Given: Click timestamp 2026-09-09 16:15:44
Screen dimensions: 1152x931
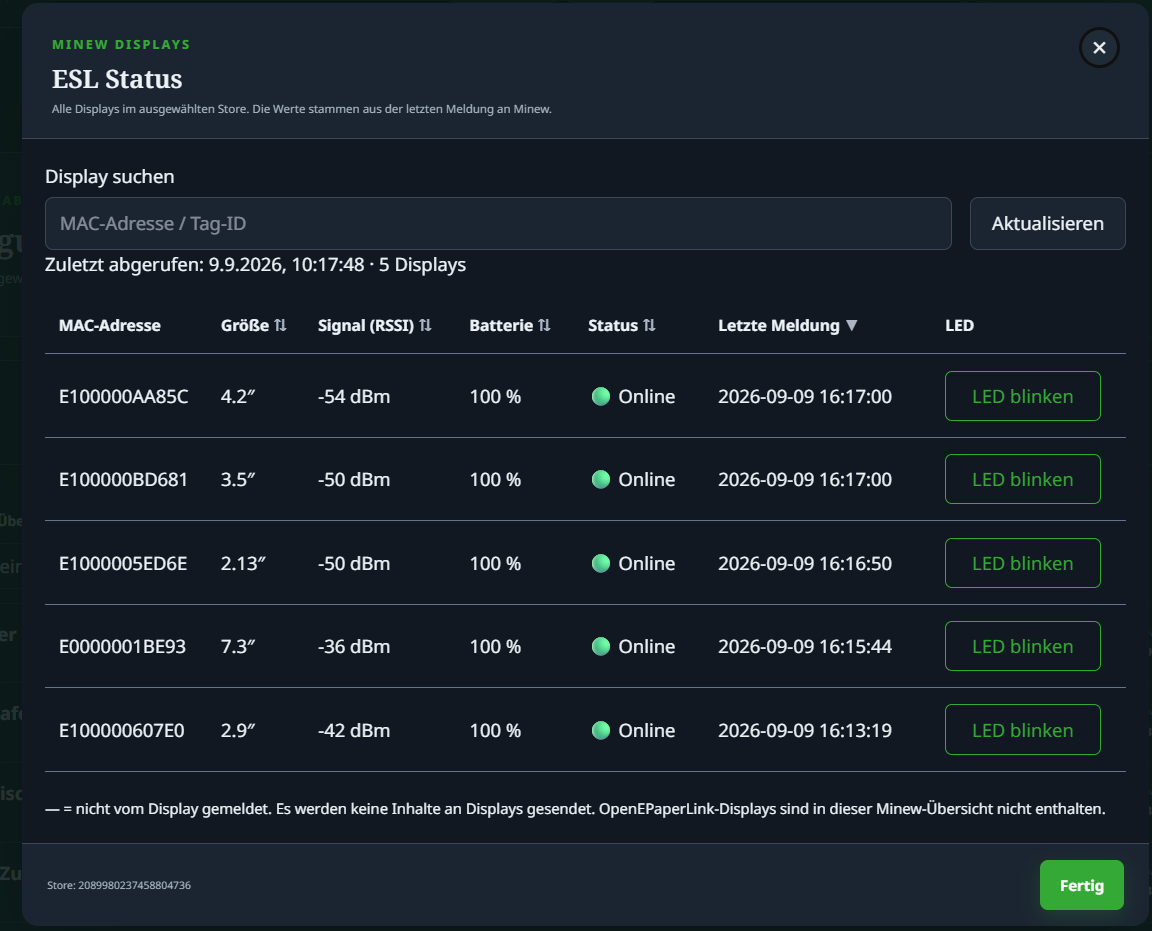Looking at the screenshot, I should click(804, 647).
